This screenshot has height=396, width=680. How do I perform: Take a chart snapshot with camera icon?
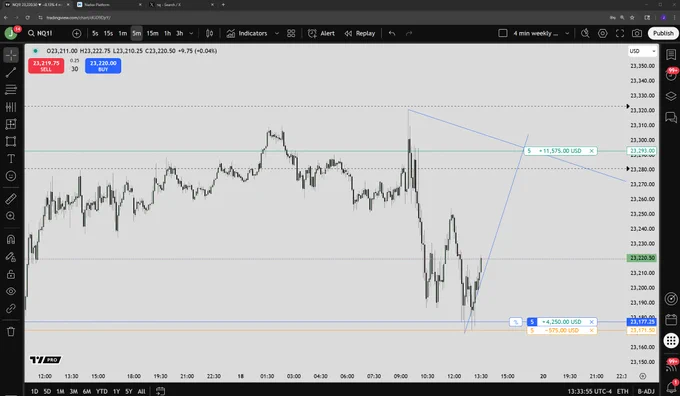[637, 33]
